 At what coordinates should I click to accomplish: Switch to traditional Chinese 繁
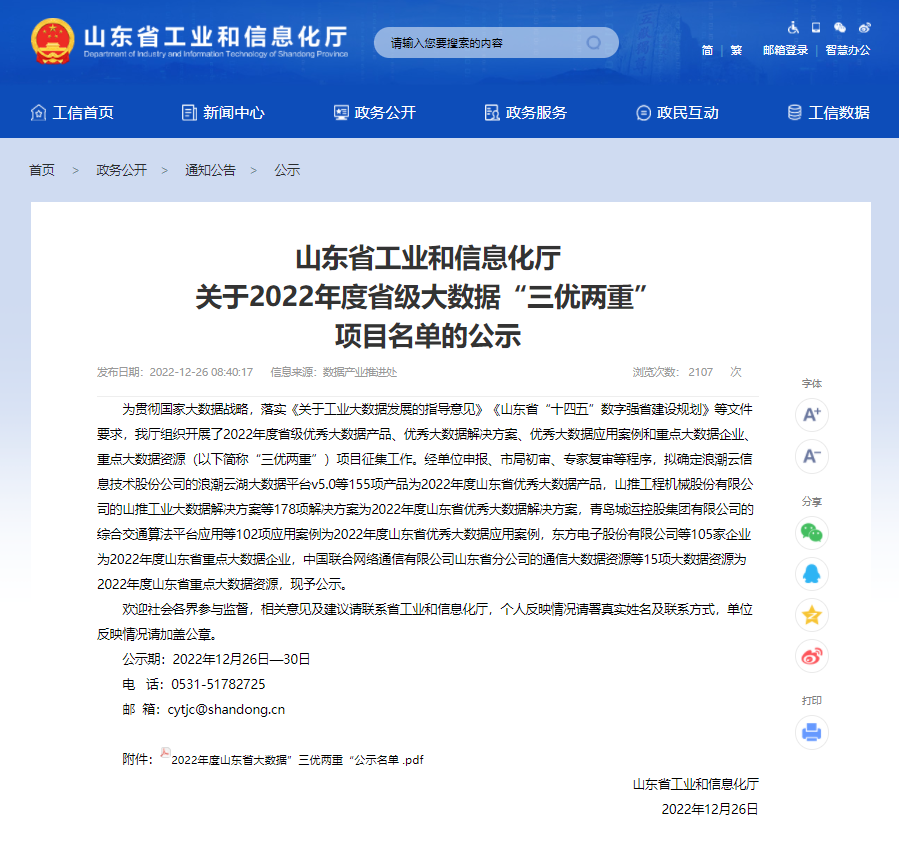tap(736, 50)
